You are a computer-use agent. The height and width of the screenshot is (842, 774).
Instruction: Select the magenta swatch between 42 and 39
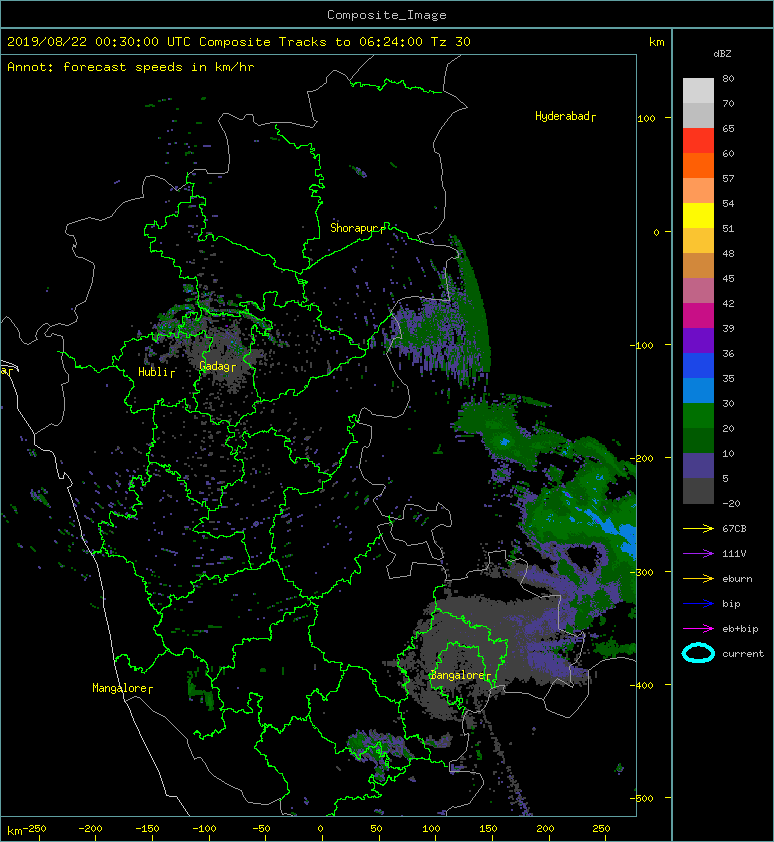tap(698, 316)
